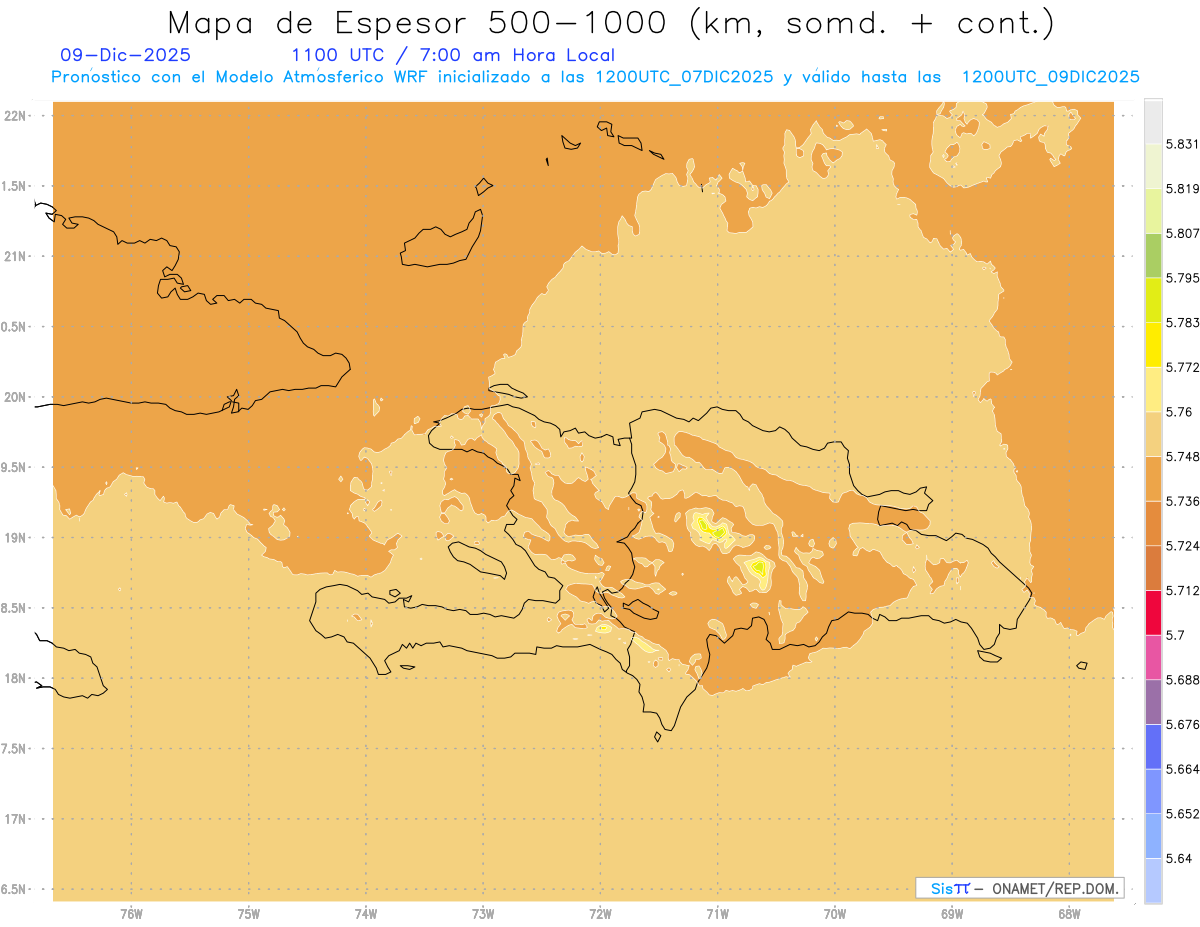
Task: Click the red colorbar swatch between 5.7 and 5.712
Action: [x=1153, y=612]
